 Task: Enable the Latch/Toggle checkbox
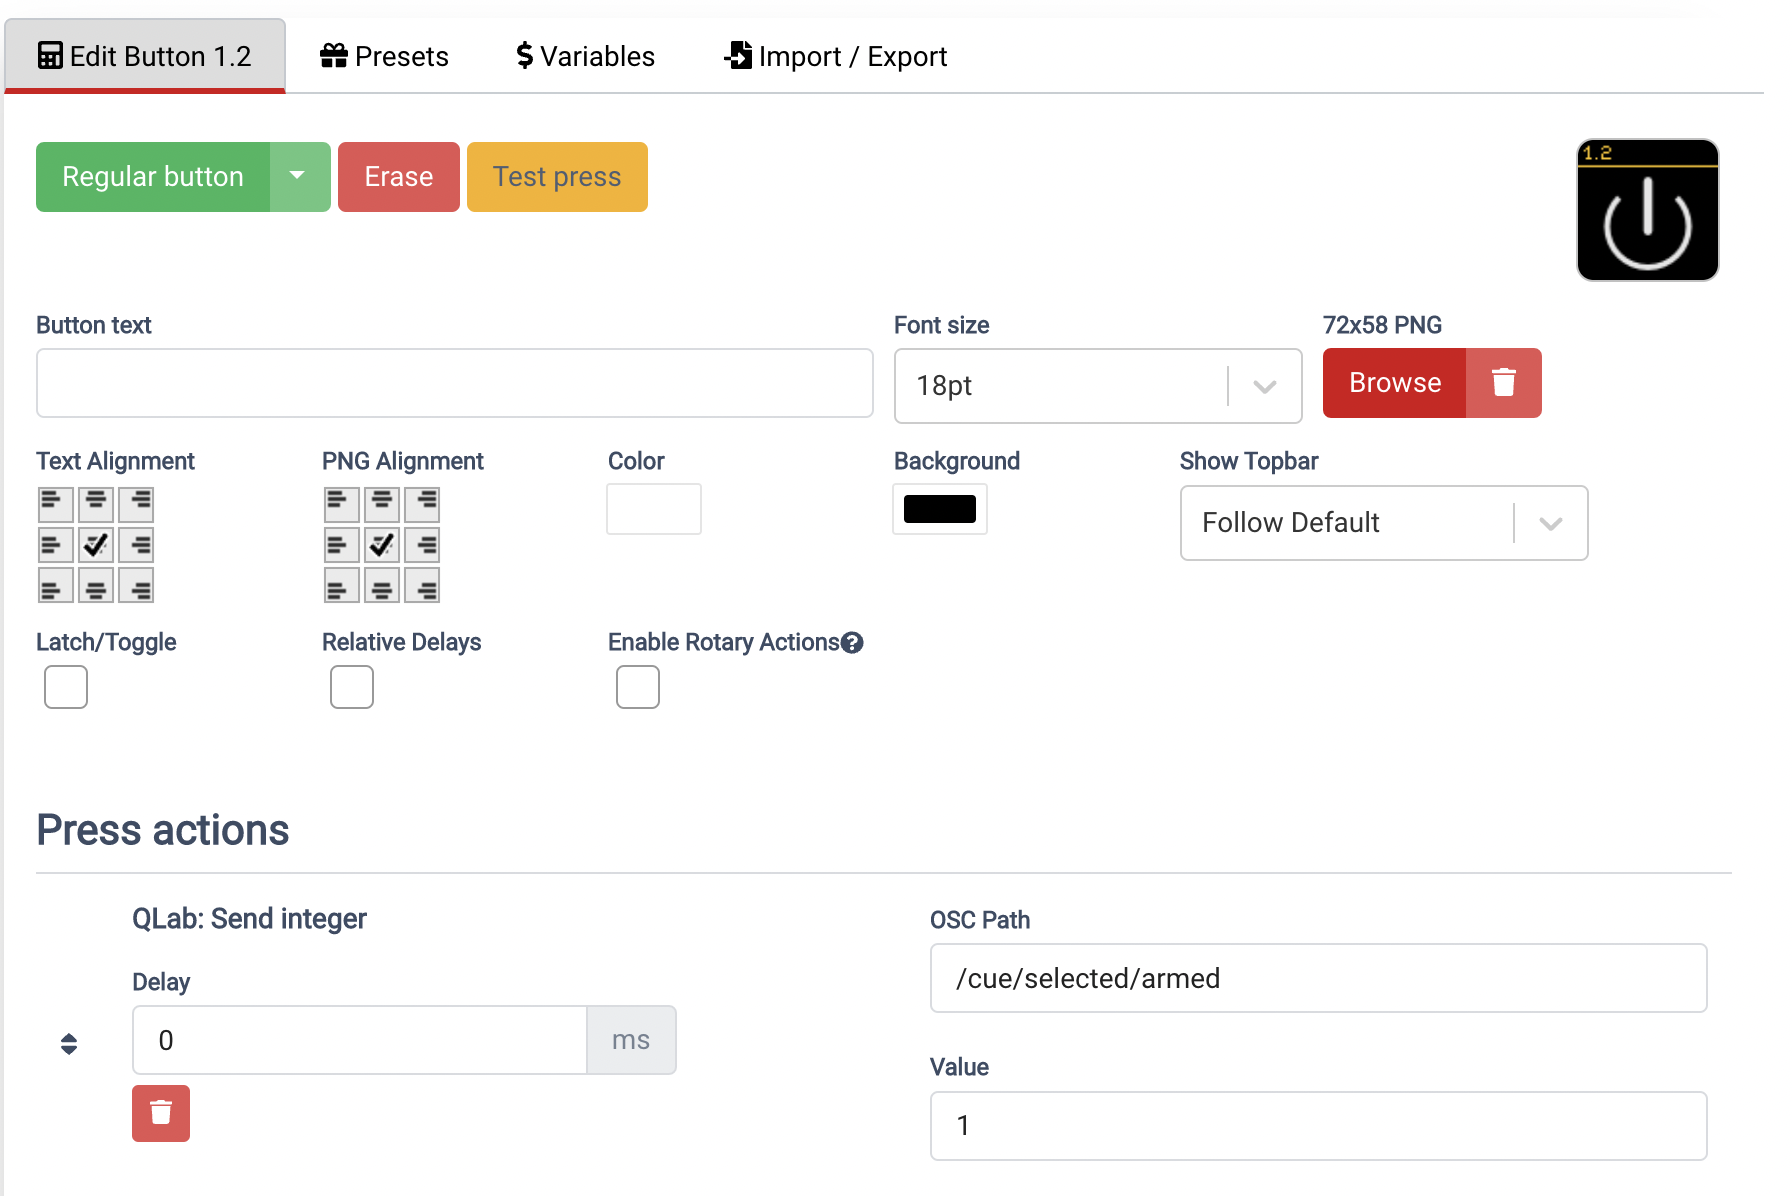(66, 687)
